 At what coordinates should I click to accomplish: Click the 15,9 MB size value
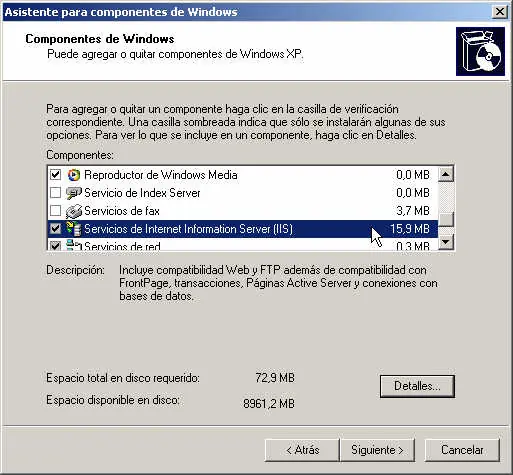[410, 229]
